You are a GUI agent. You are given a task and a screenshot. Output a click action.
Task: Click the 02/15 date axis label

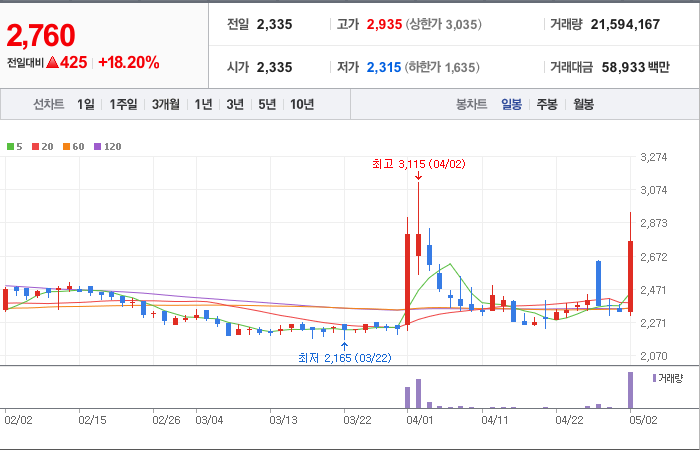coord(92,421)
